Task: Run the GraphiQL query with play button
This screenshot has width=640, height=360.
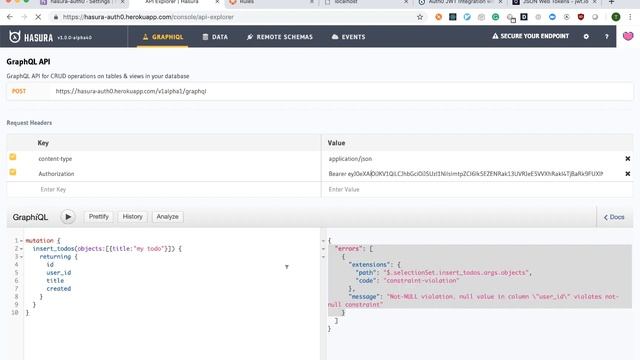Action: pos(68,217)
